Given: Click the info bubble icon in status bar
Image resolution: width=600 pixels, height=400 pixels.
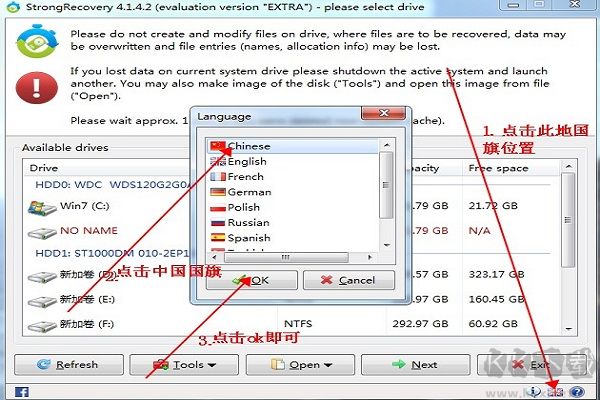Looking at the screenshot, I should (x=533, y=391).
